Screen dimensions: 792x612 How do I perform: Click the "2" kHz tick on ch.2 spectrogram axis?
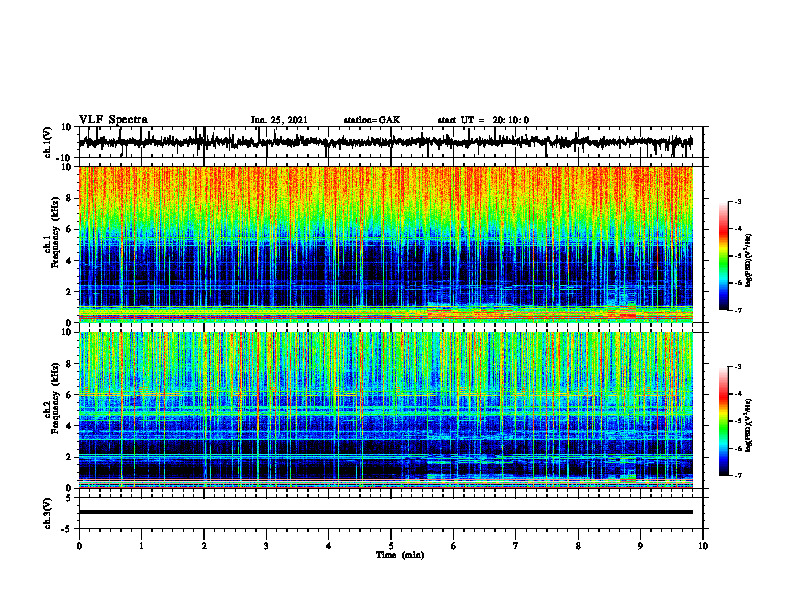click(x=70, y=457)
